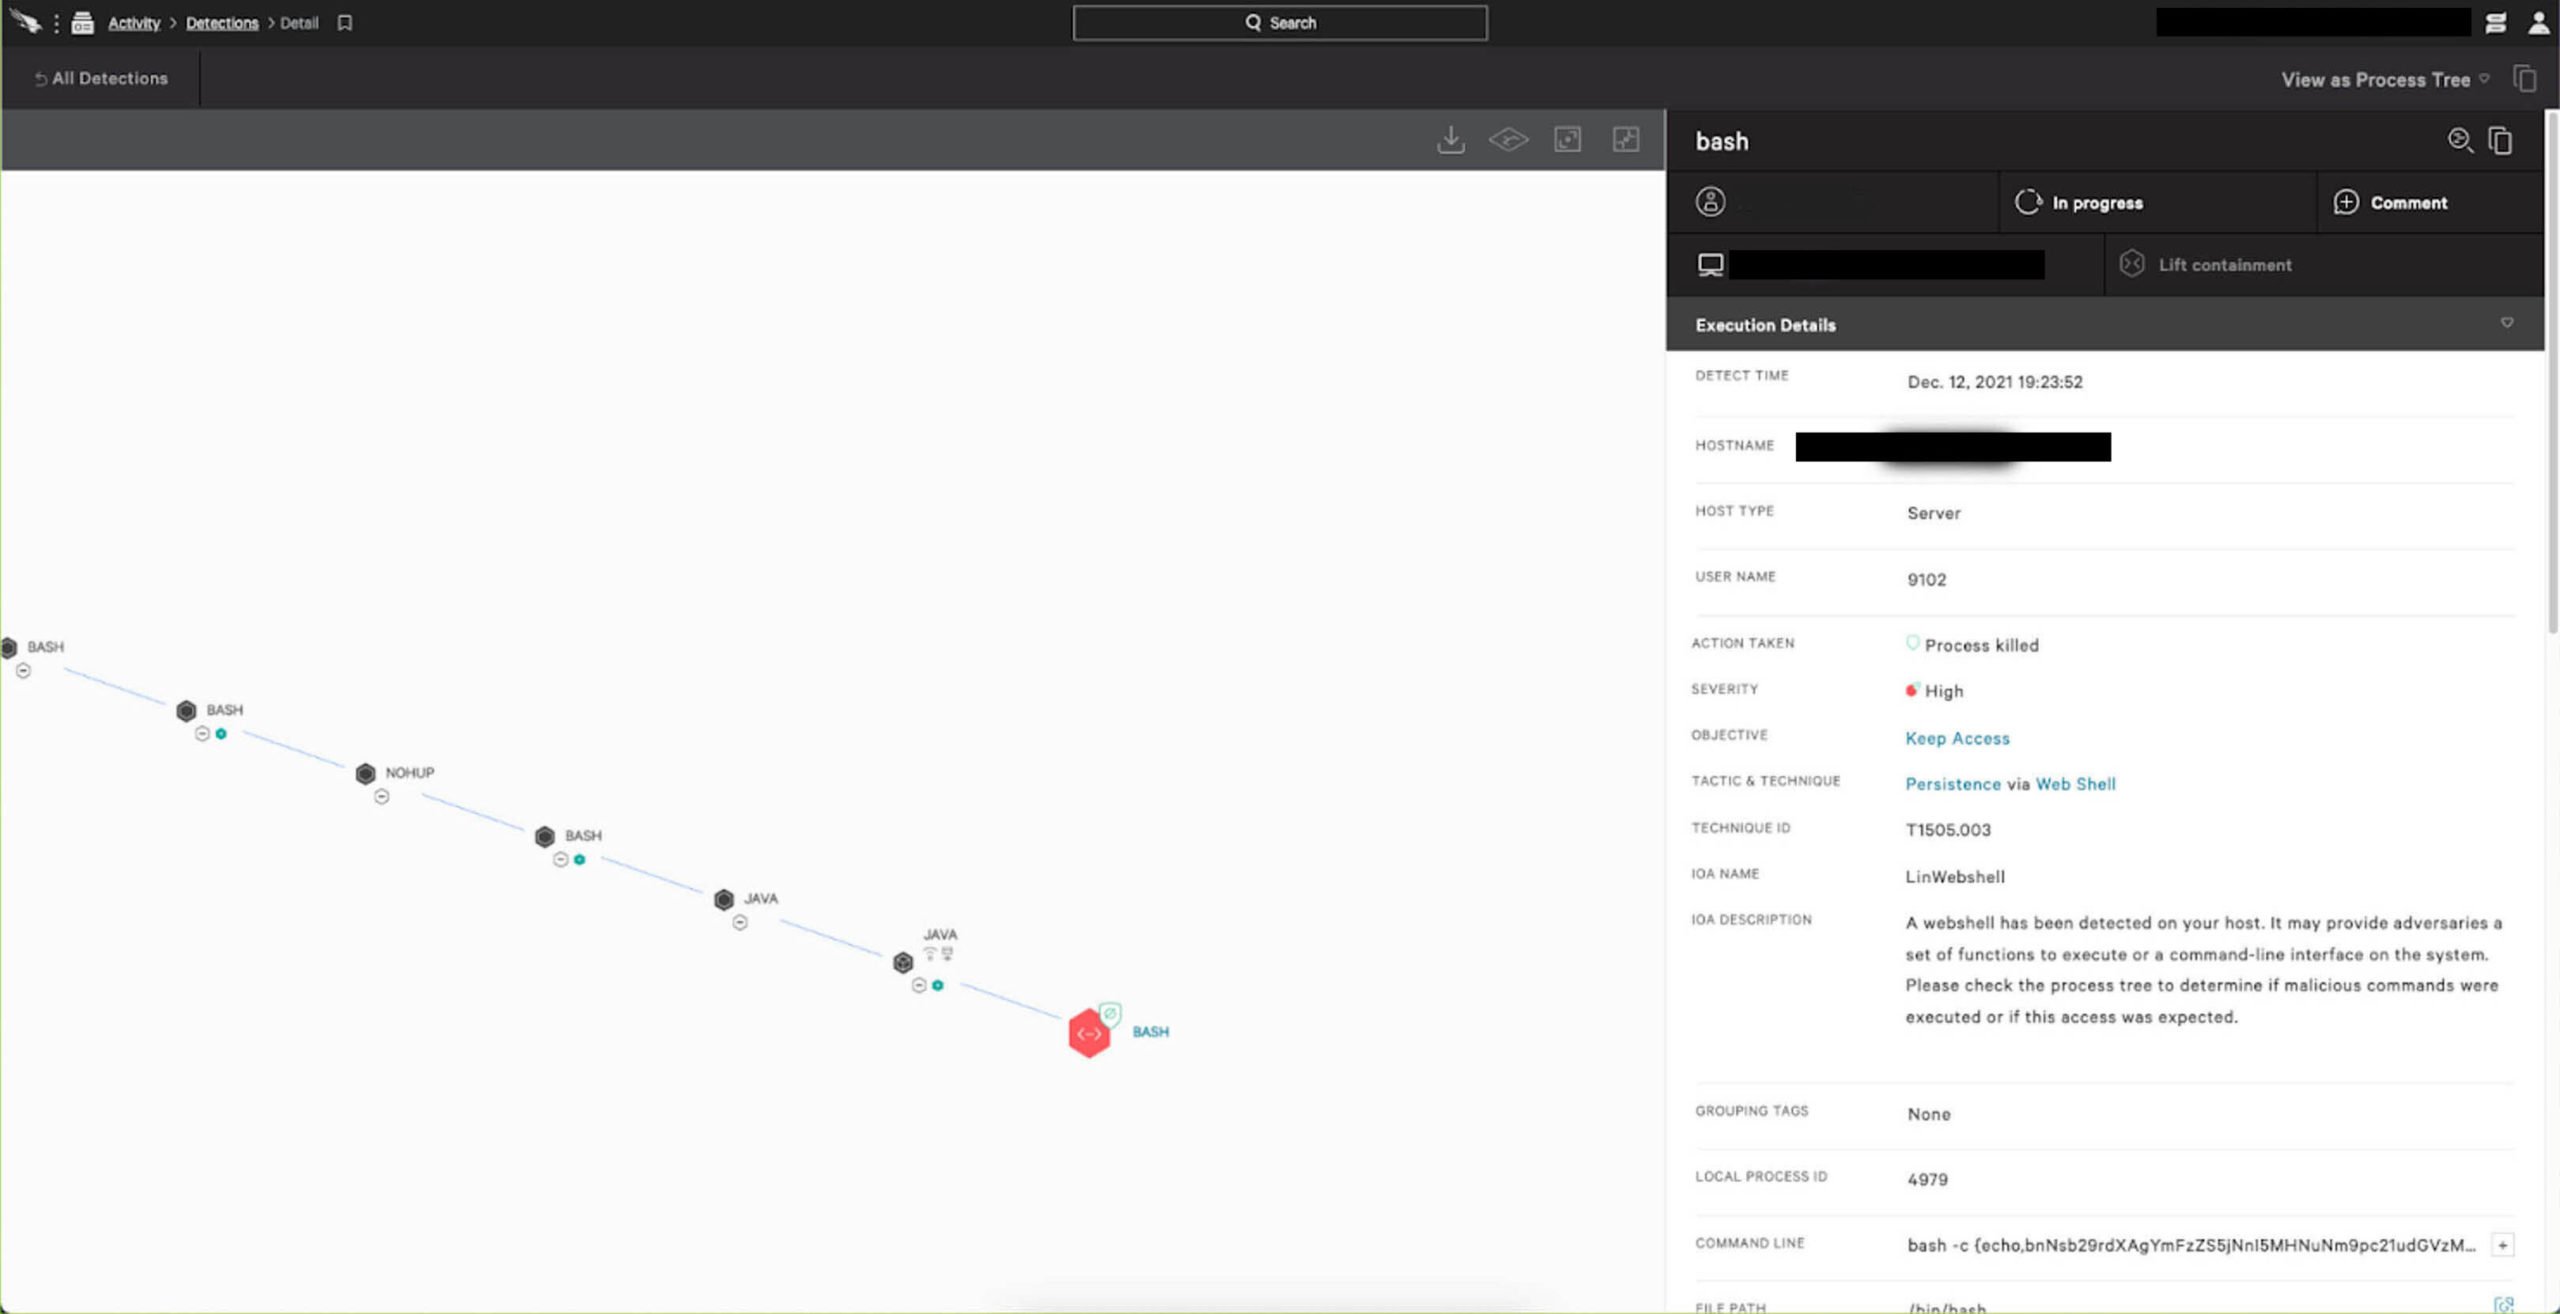This screenshot has width=2560, height=1314.
Task: Click the DNS icon beside wifi icon under JAVA
Action: (x=947, y=954)
